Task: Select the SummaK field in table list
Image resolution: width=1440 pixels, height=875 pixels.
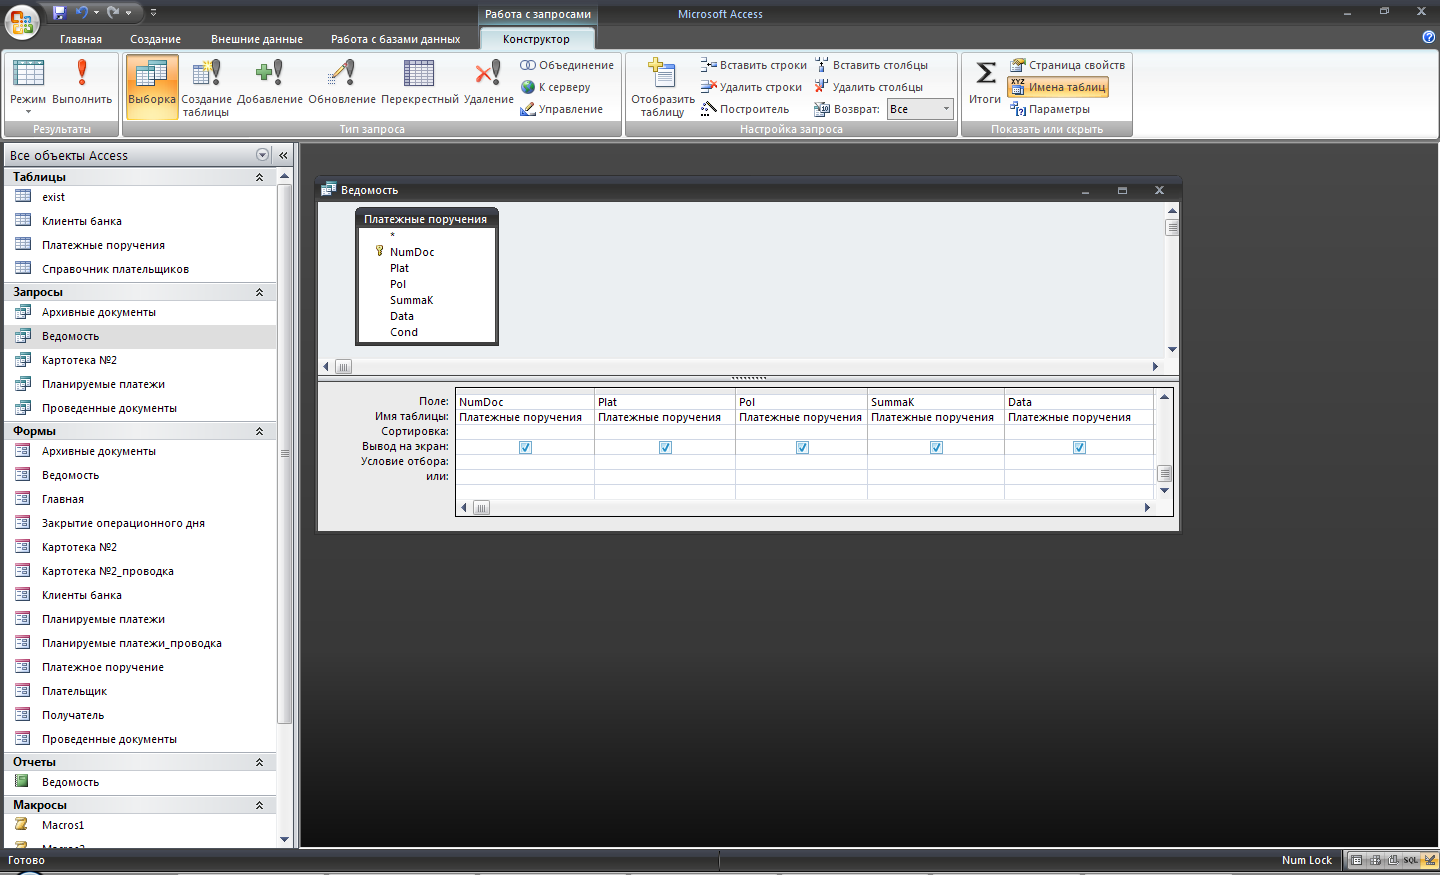Action: (412, 300)
